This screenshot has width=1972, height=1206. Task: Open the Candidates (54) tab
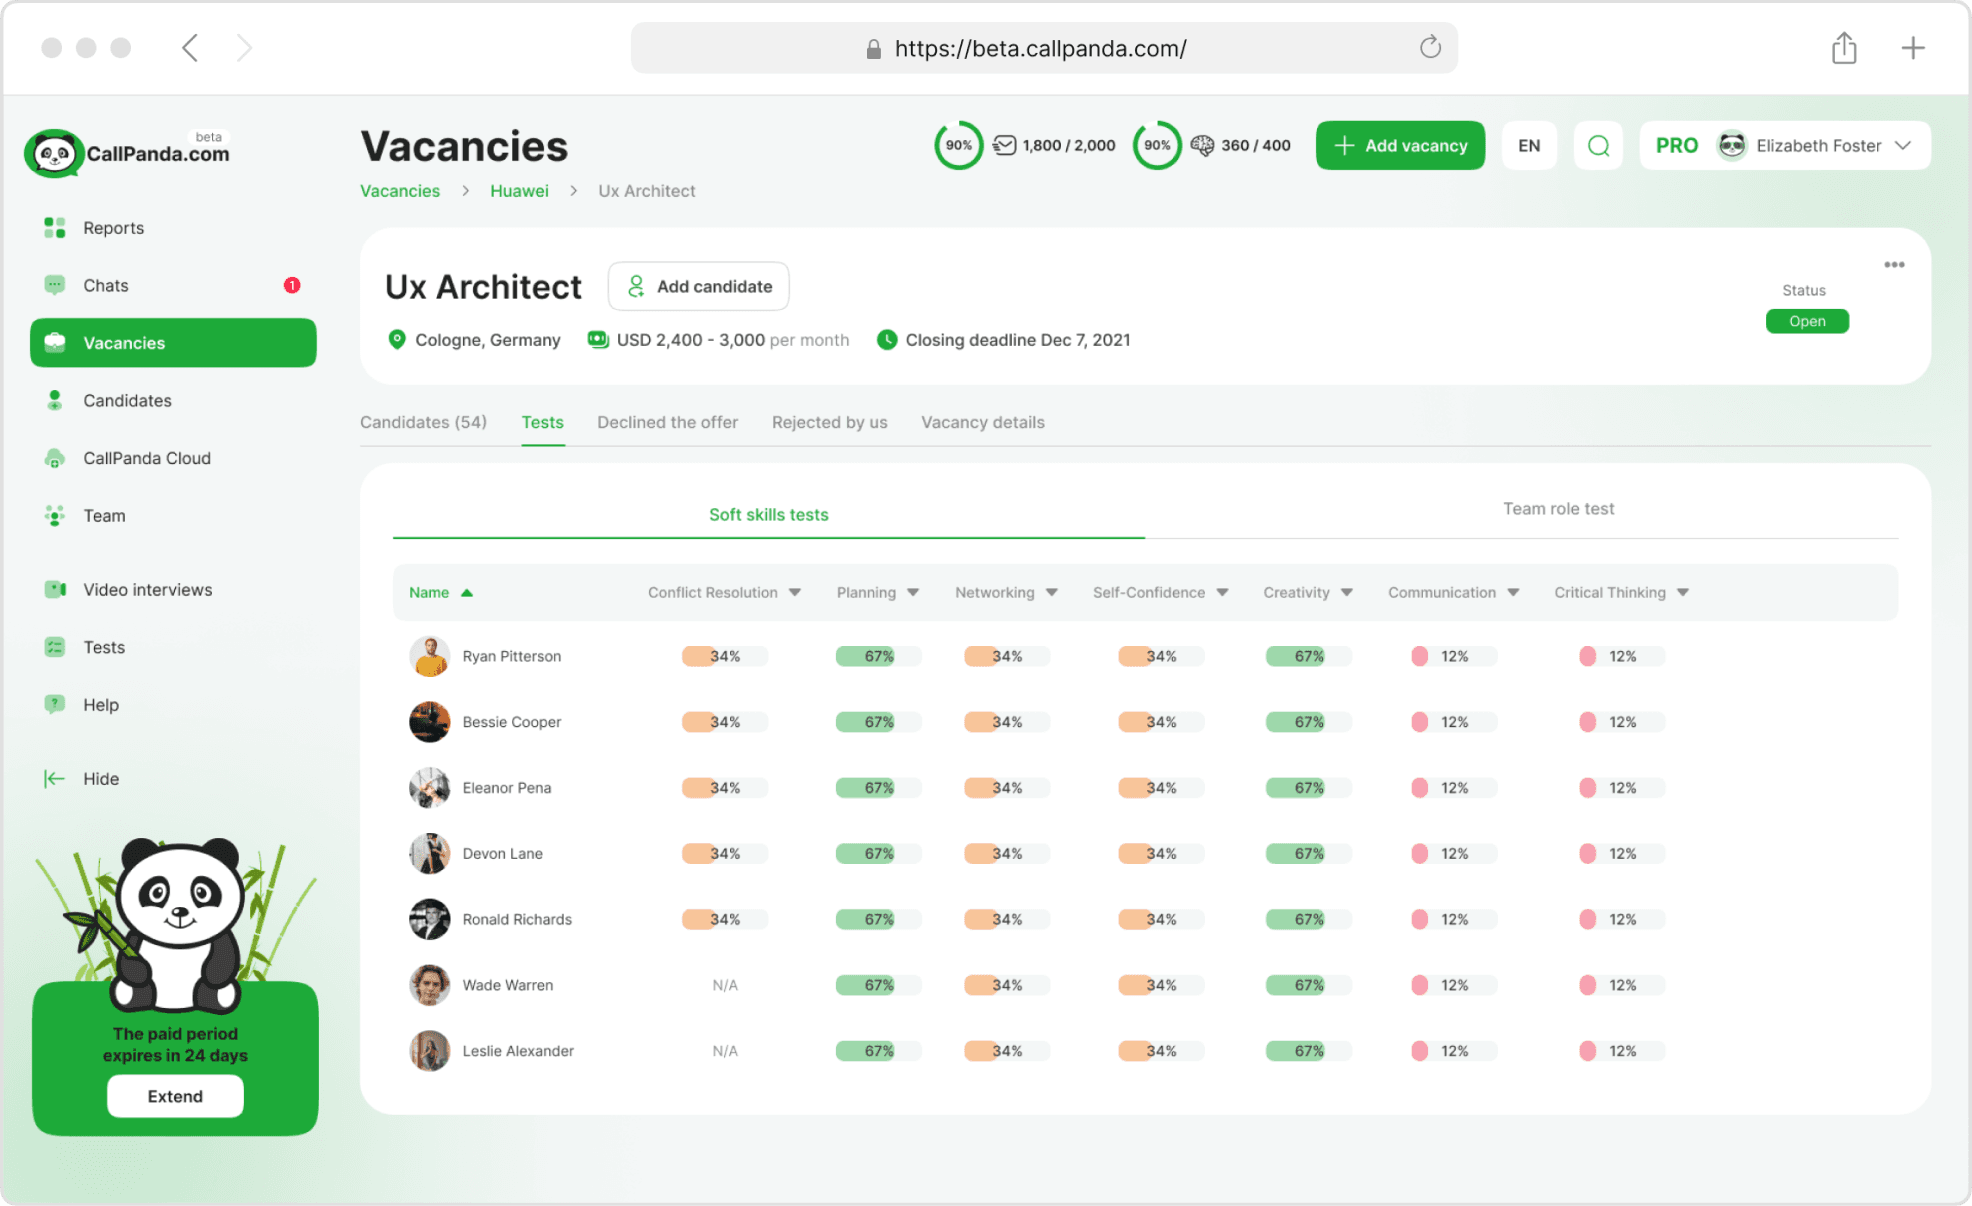[x=423, y=422]
